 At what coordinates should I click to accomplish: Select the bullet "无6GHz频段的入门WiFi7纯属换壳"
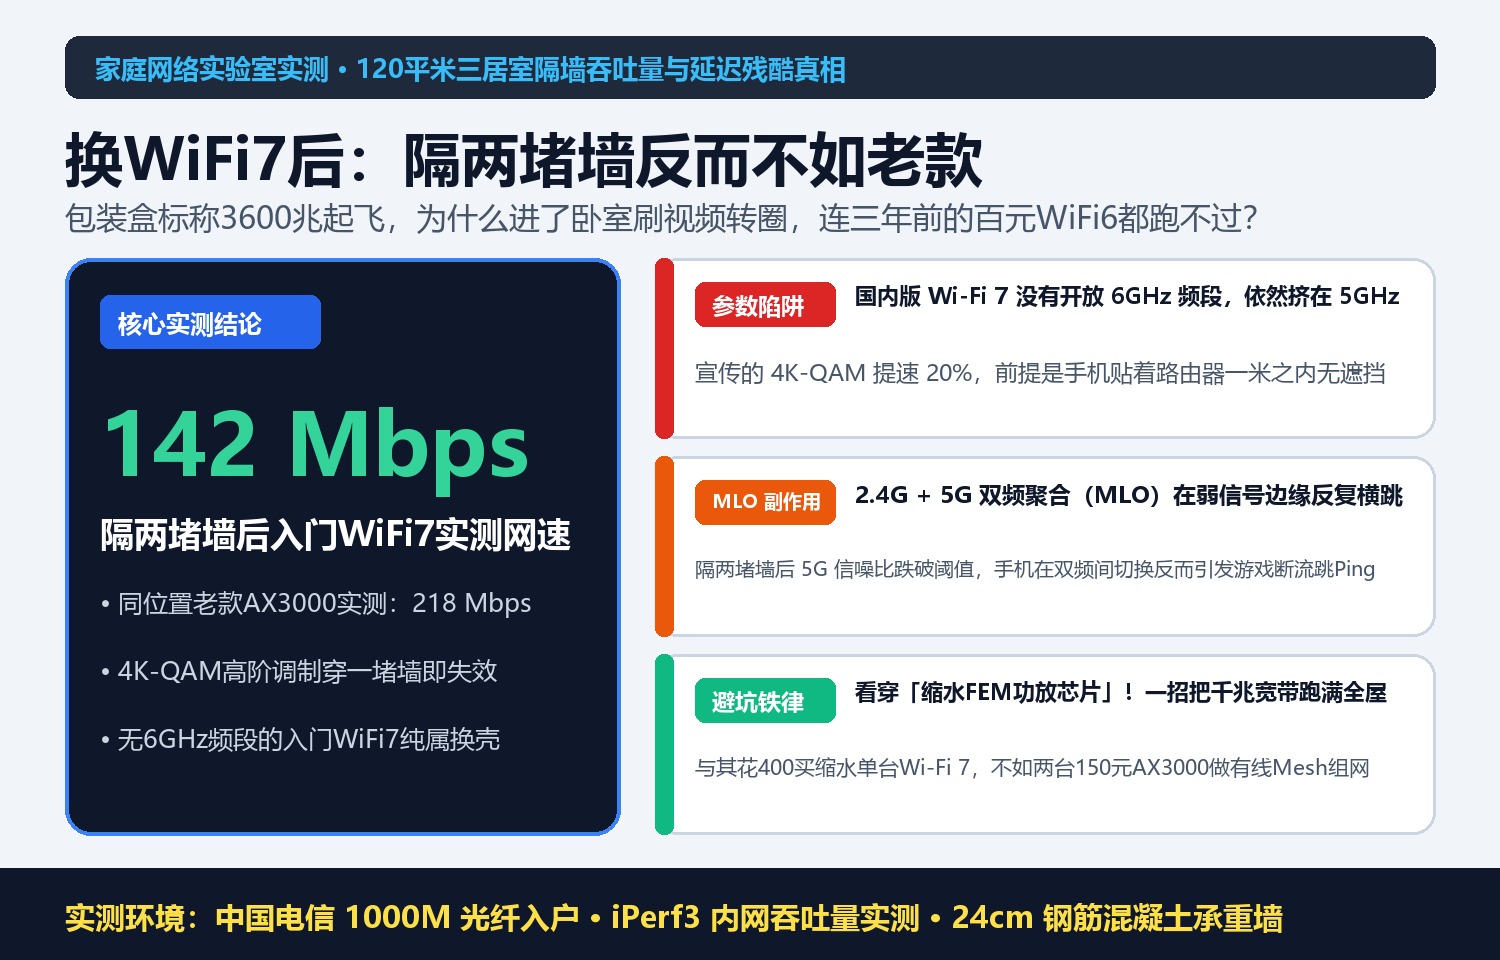click(x=300, y=739)
